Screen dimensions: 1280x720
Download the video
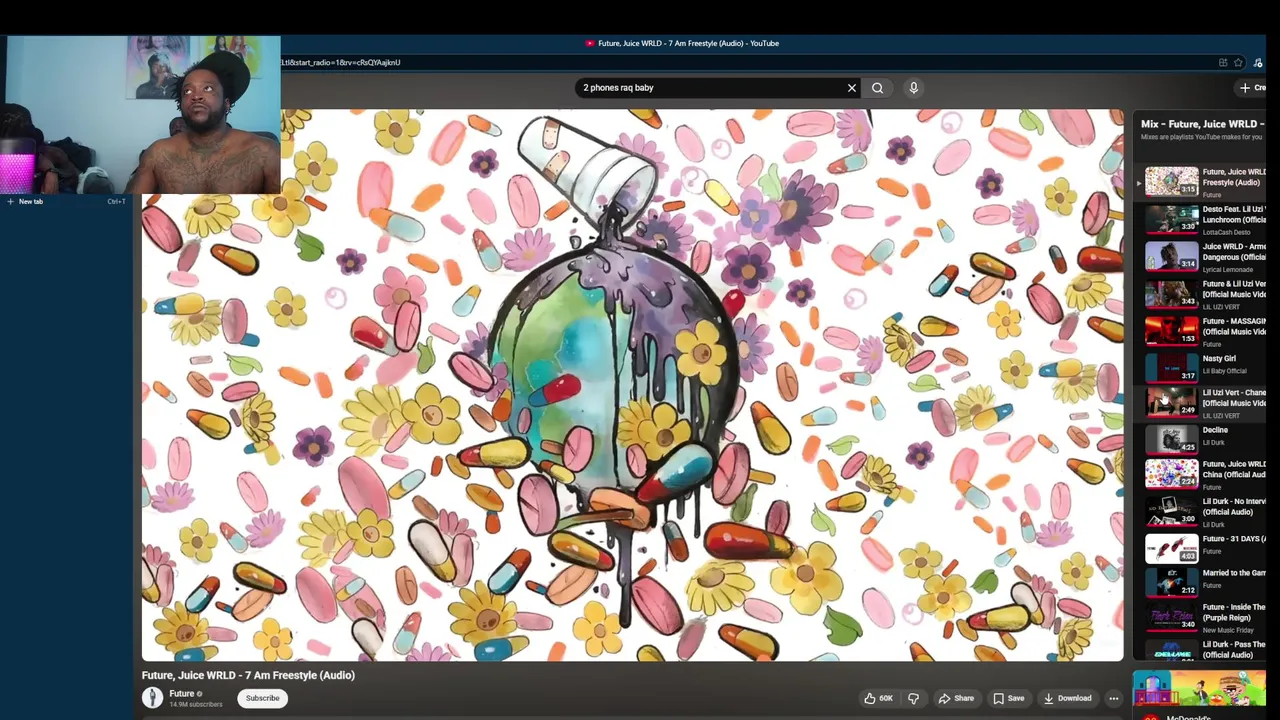coord(1067,698)
